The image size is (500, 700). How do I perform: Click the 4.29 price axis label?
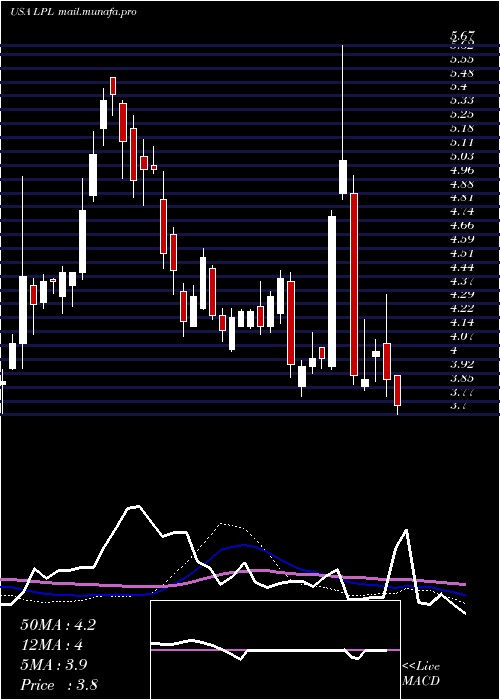[x=462, y=295]
